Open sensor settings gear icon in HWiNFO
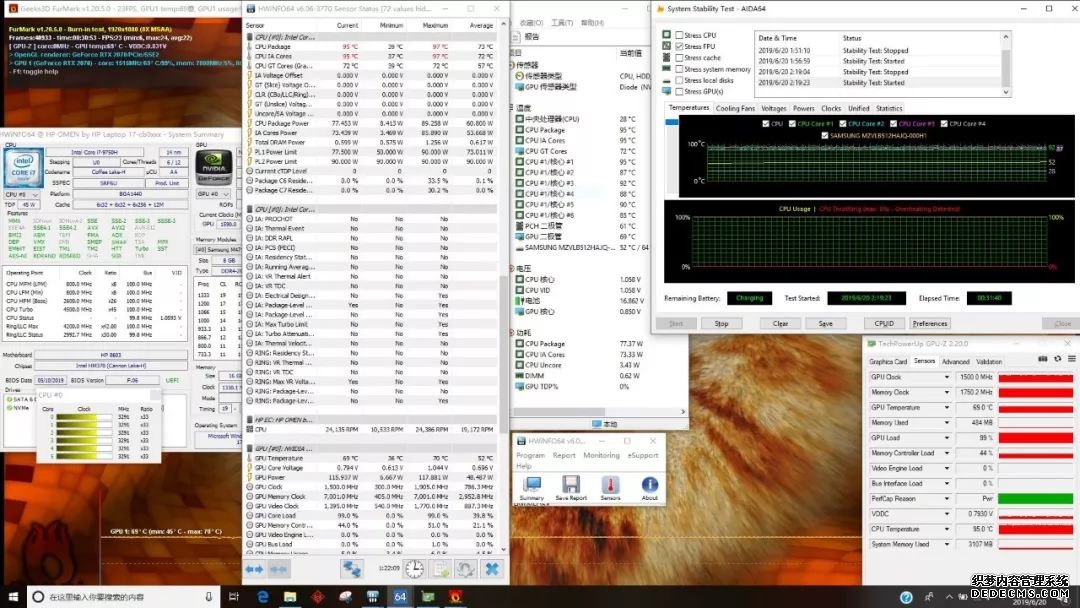1080x608 pixels. click(466, 569)
